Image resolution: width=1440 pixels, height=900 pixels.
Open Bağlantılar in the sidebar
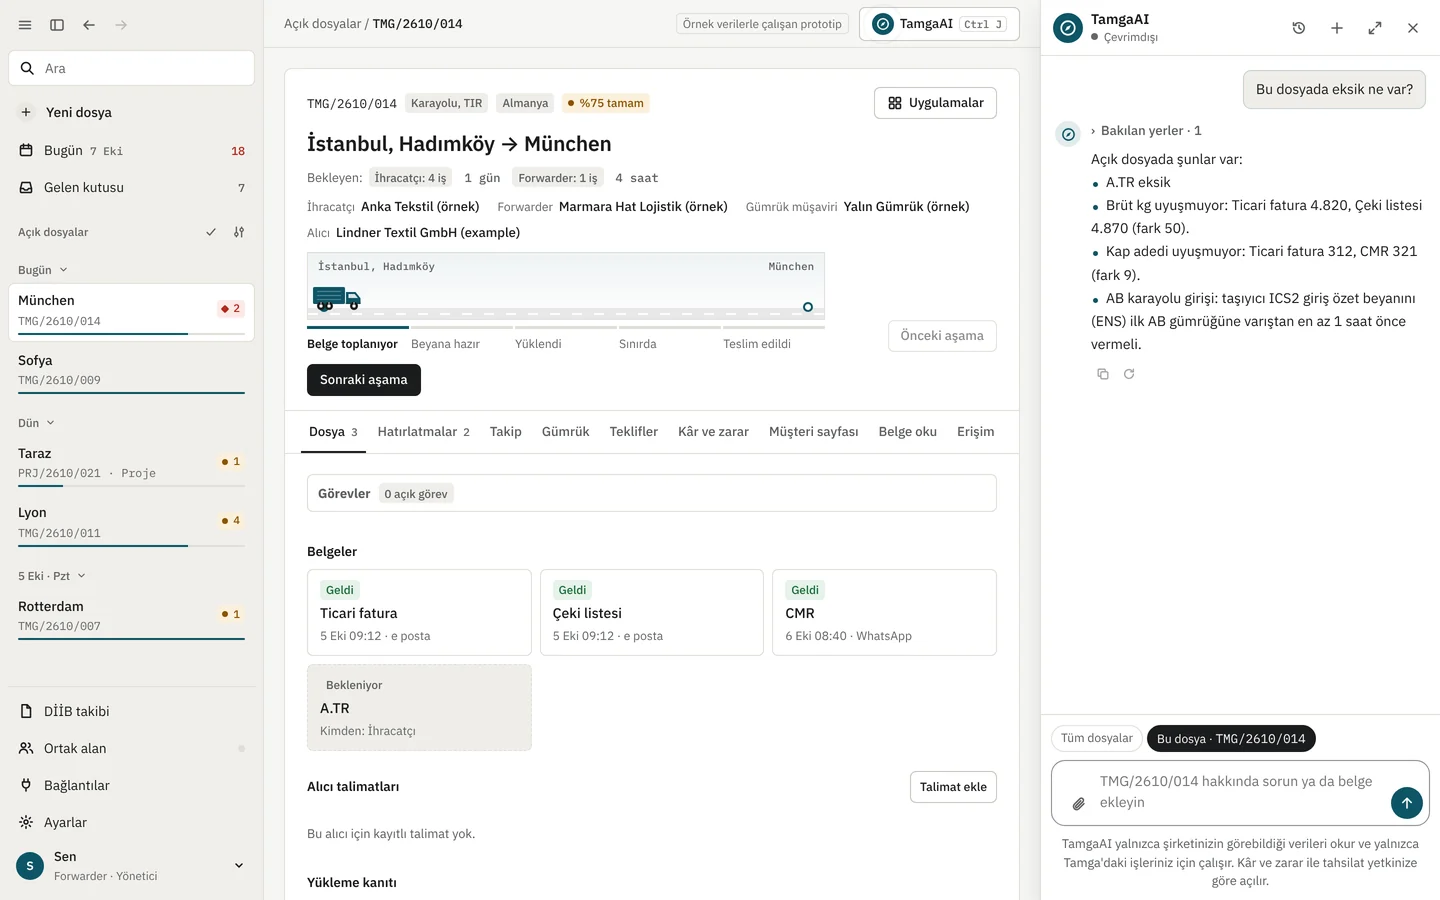(x=131, y=785)
